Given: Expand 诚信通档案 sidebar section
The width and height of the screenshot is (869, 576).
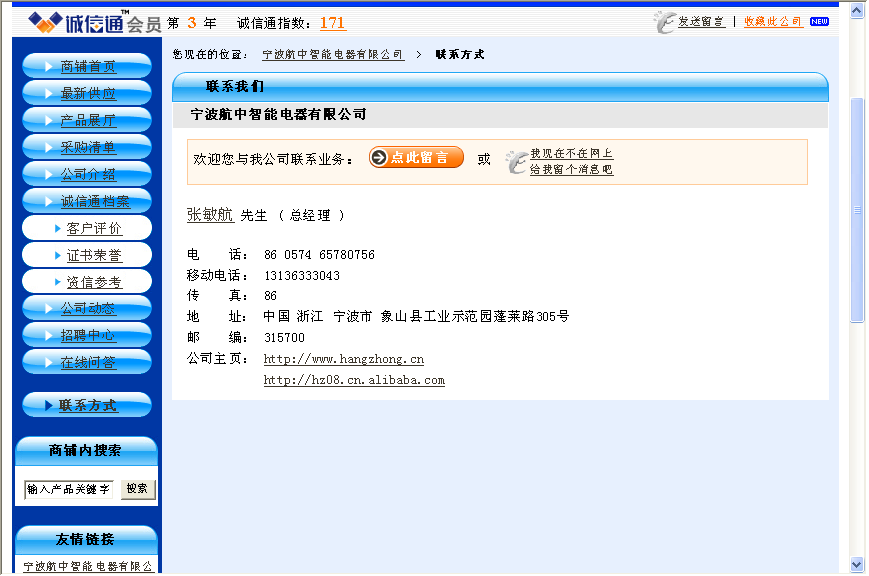Looking at the screenshot, I should pyautogui.click(x=87, y=202).
